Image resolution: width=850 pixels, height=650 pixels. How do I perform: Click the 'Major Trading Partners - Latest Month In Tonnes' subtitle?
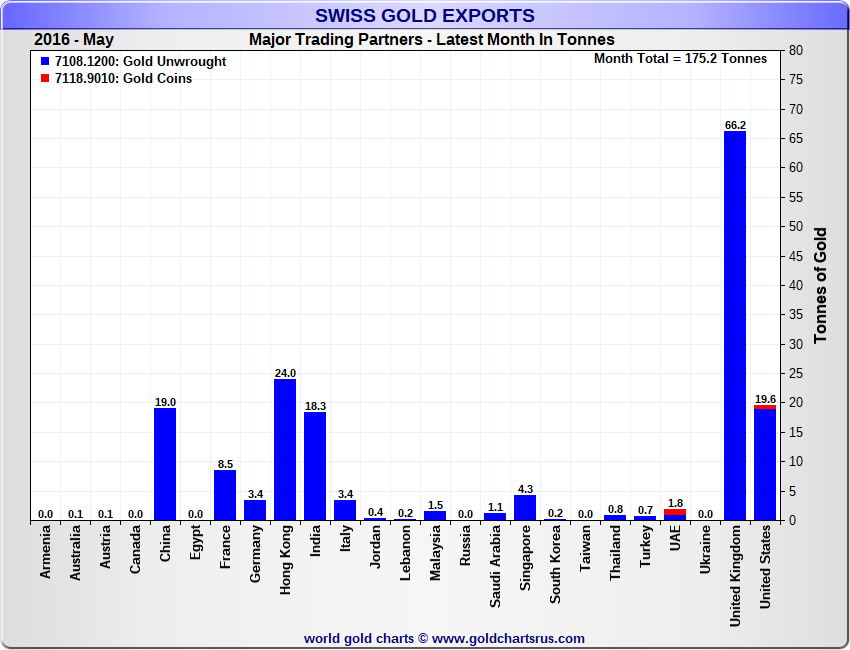[x=432, y=40]
